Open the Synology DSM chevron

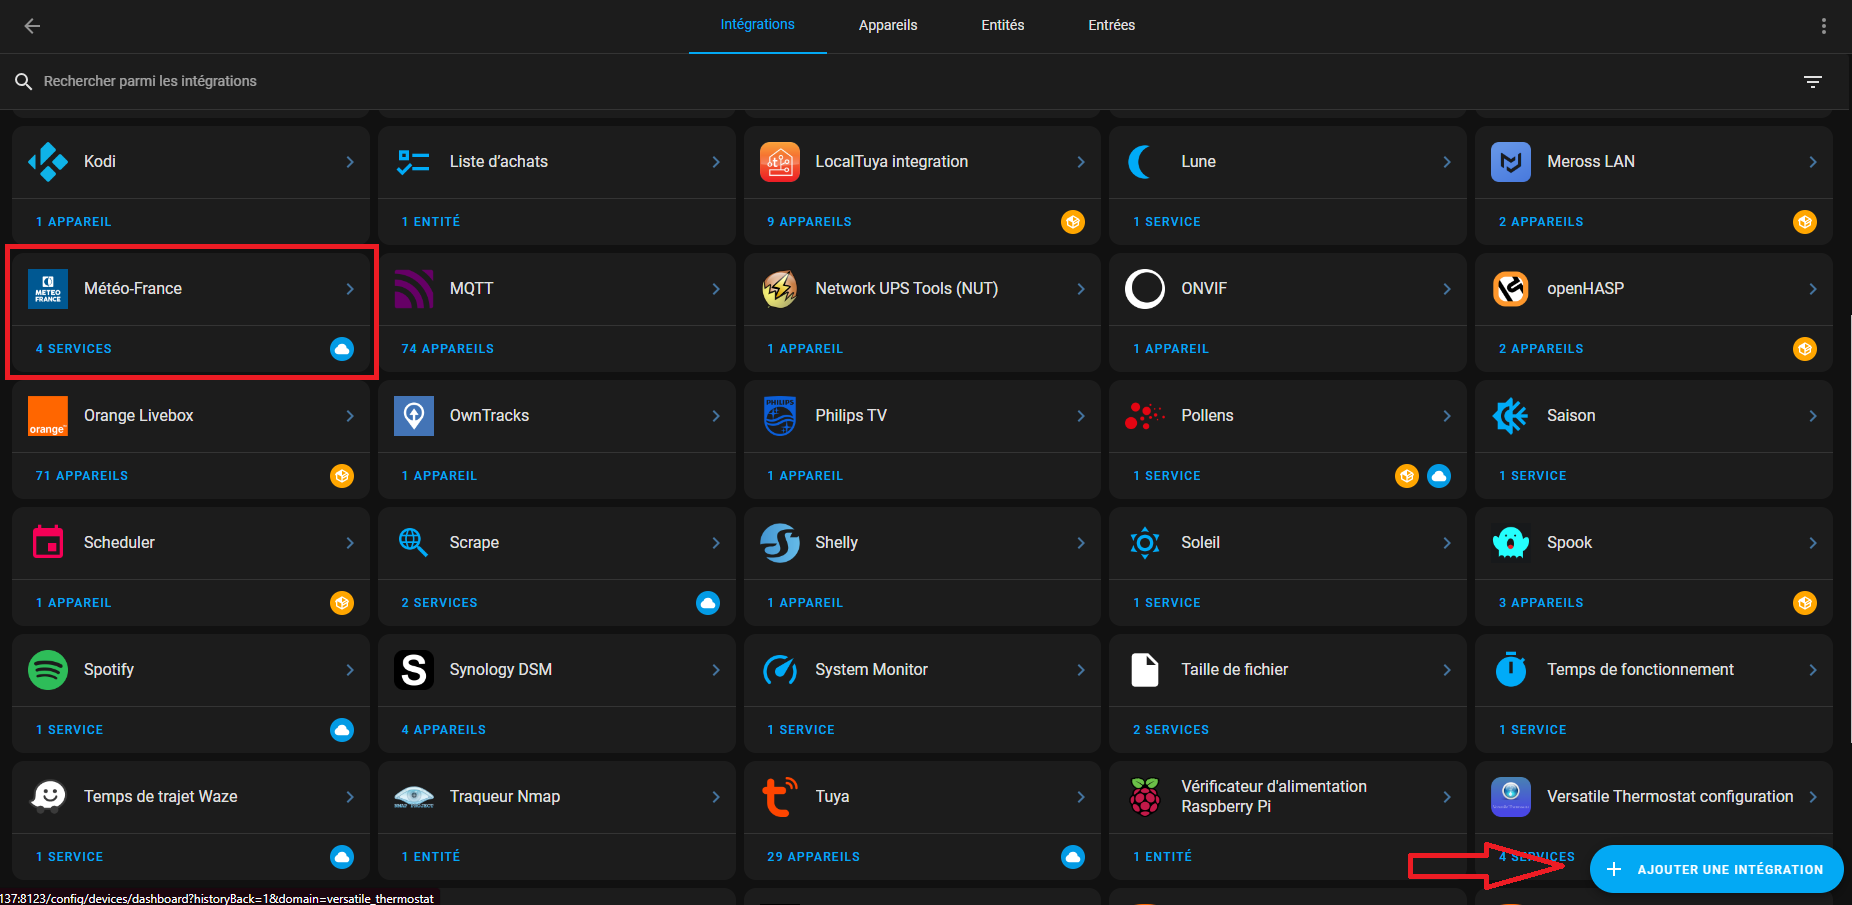716,670
